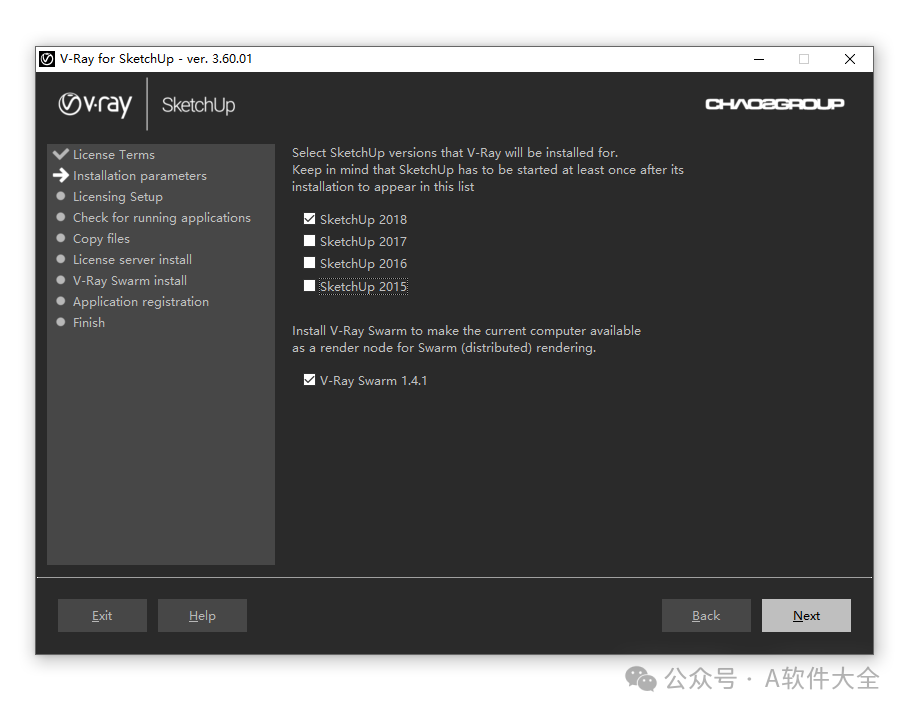Tick the SketchUp 2016 checkbox

click(309, 263)
